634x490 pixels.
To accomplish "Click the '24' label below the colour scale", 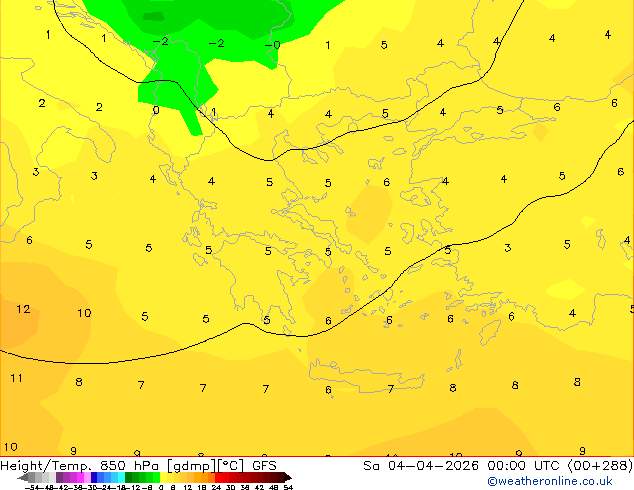I will pyautogui.click(x=216, y=488).
